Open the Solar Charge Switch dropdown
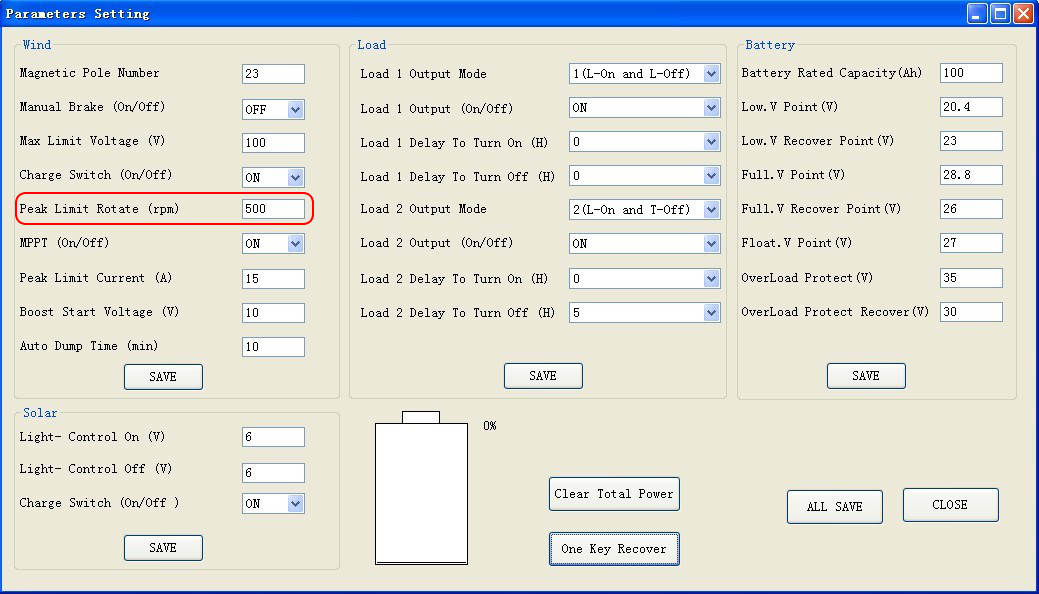The image size is (1039, 594). [273, 503]
